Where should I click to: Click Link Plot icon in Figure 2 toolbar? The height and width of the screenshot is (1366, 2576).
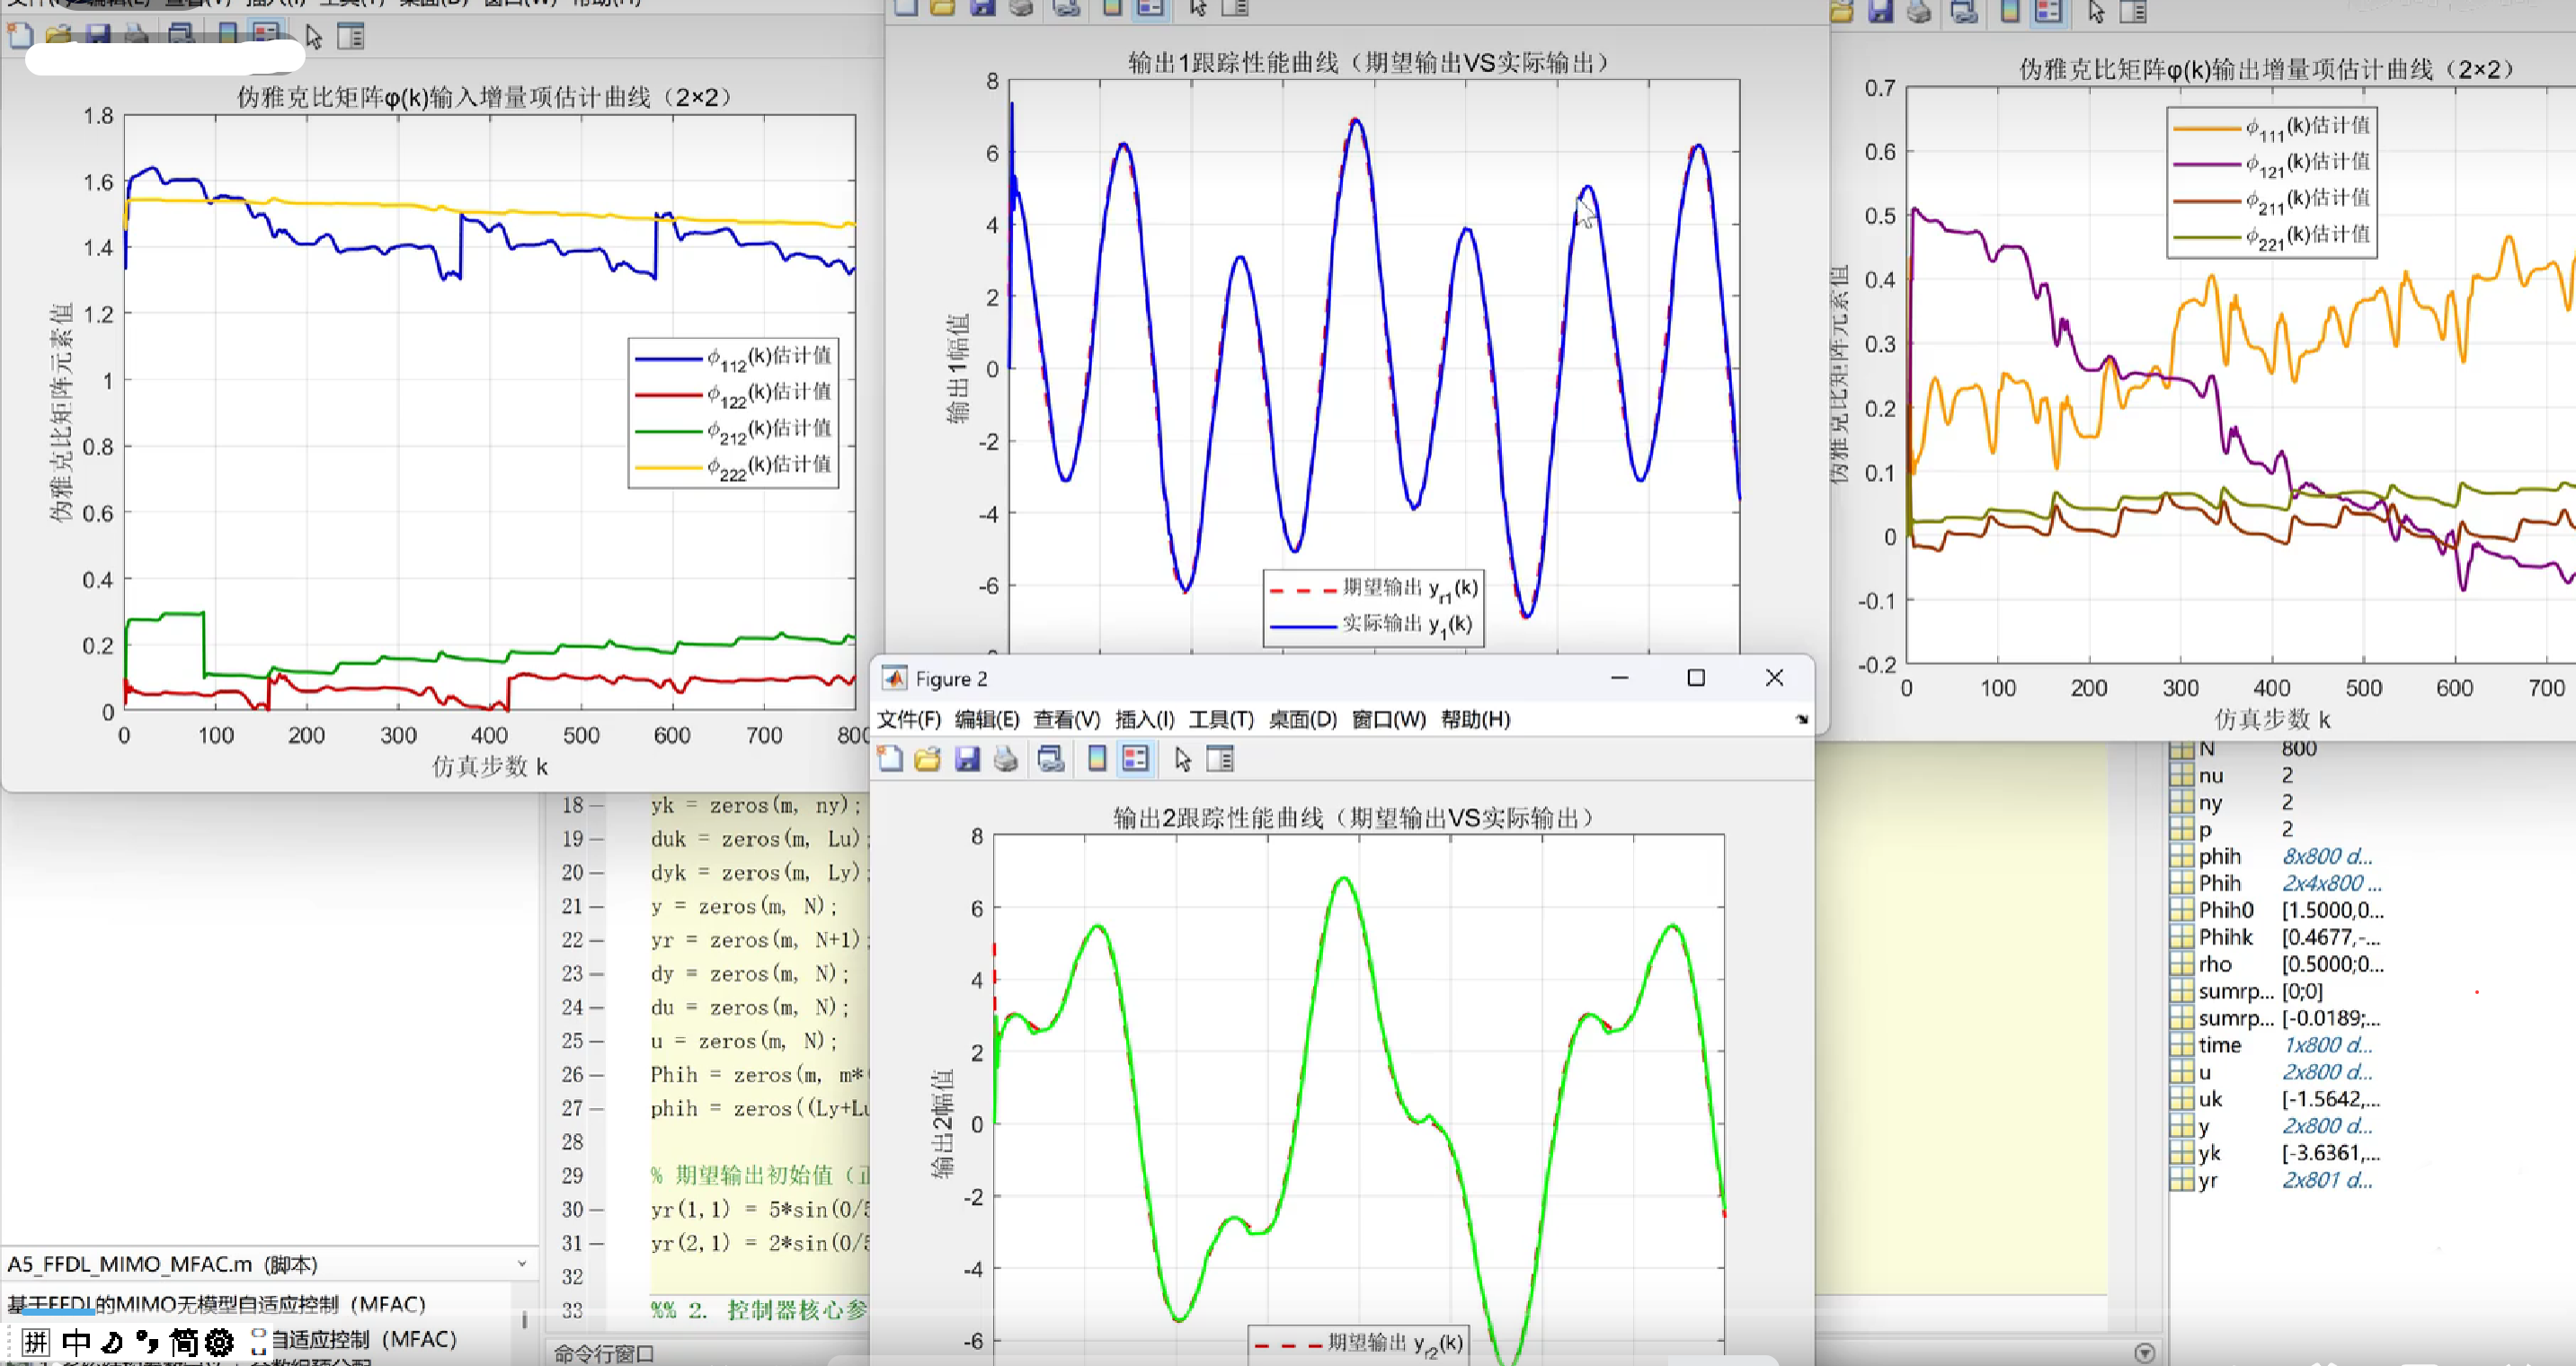tap(1051, 759)
